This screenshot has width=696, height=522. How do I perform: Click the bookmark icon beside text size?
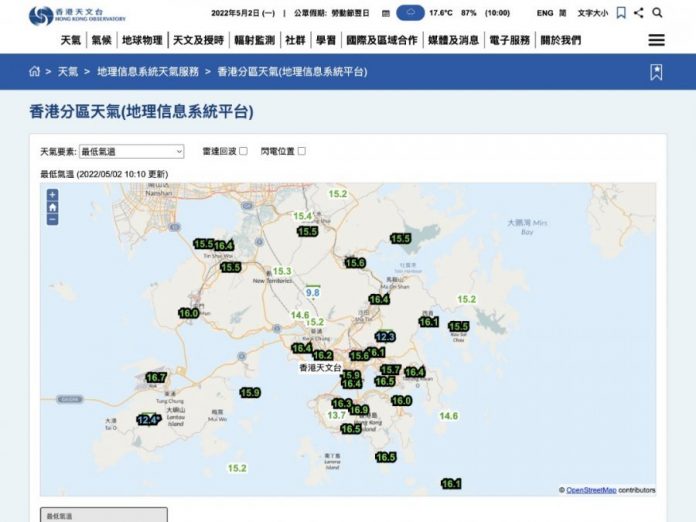621,13
